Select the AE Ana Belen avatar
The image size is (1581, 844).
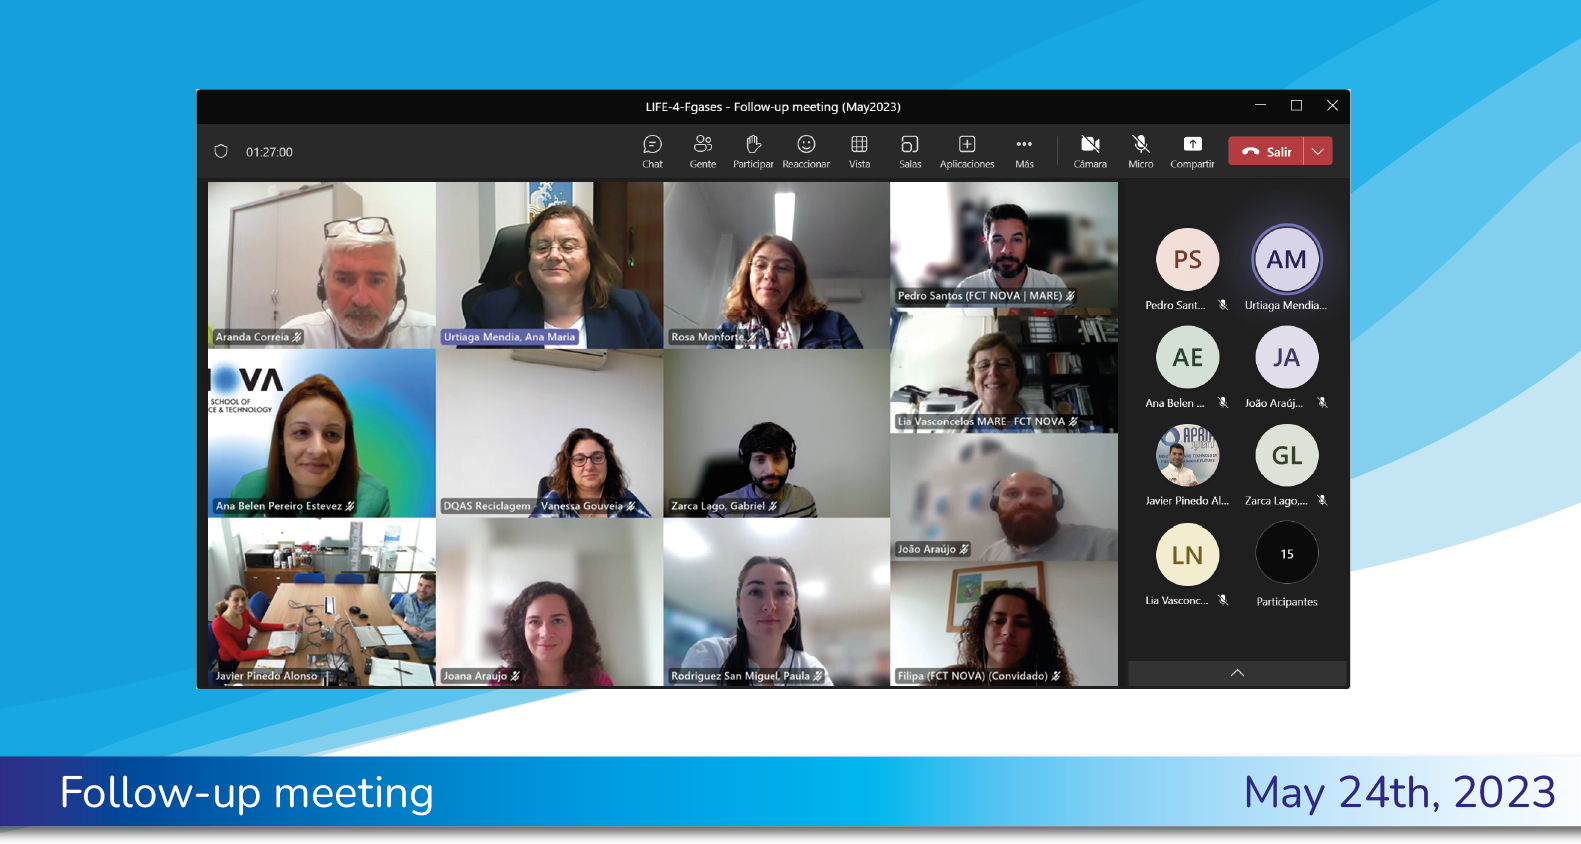click(x=1187, y=358)
